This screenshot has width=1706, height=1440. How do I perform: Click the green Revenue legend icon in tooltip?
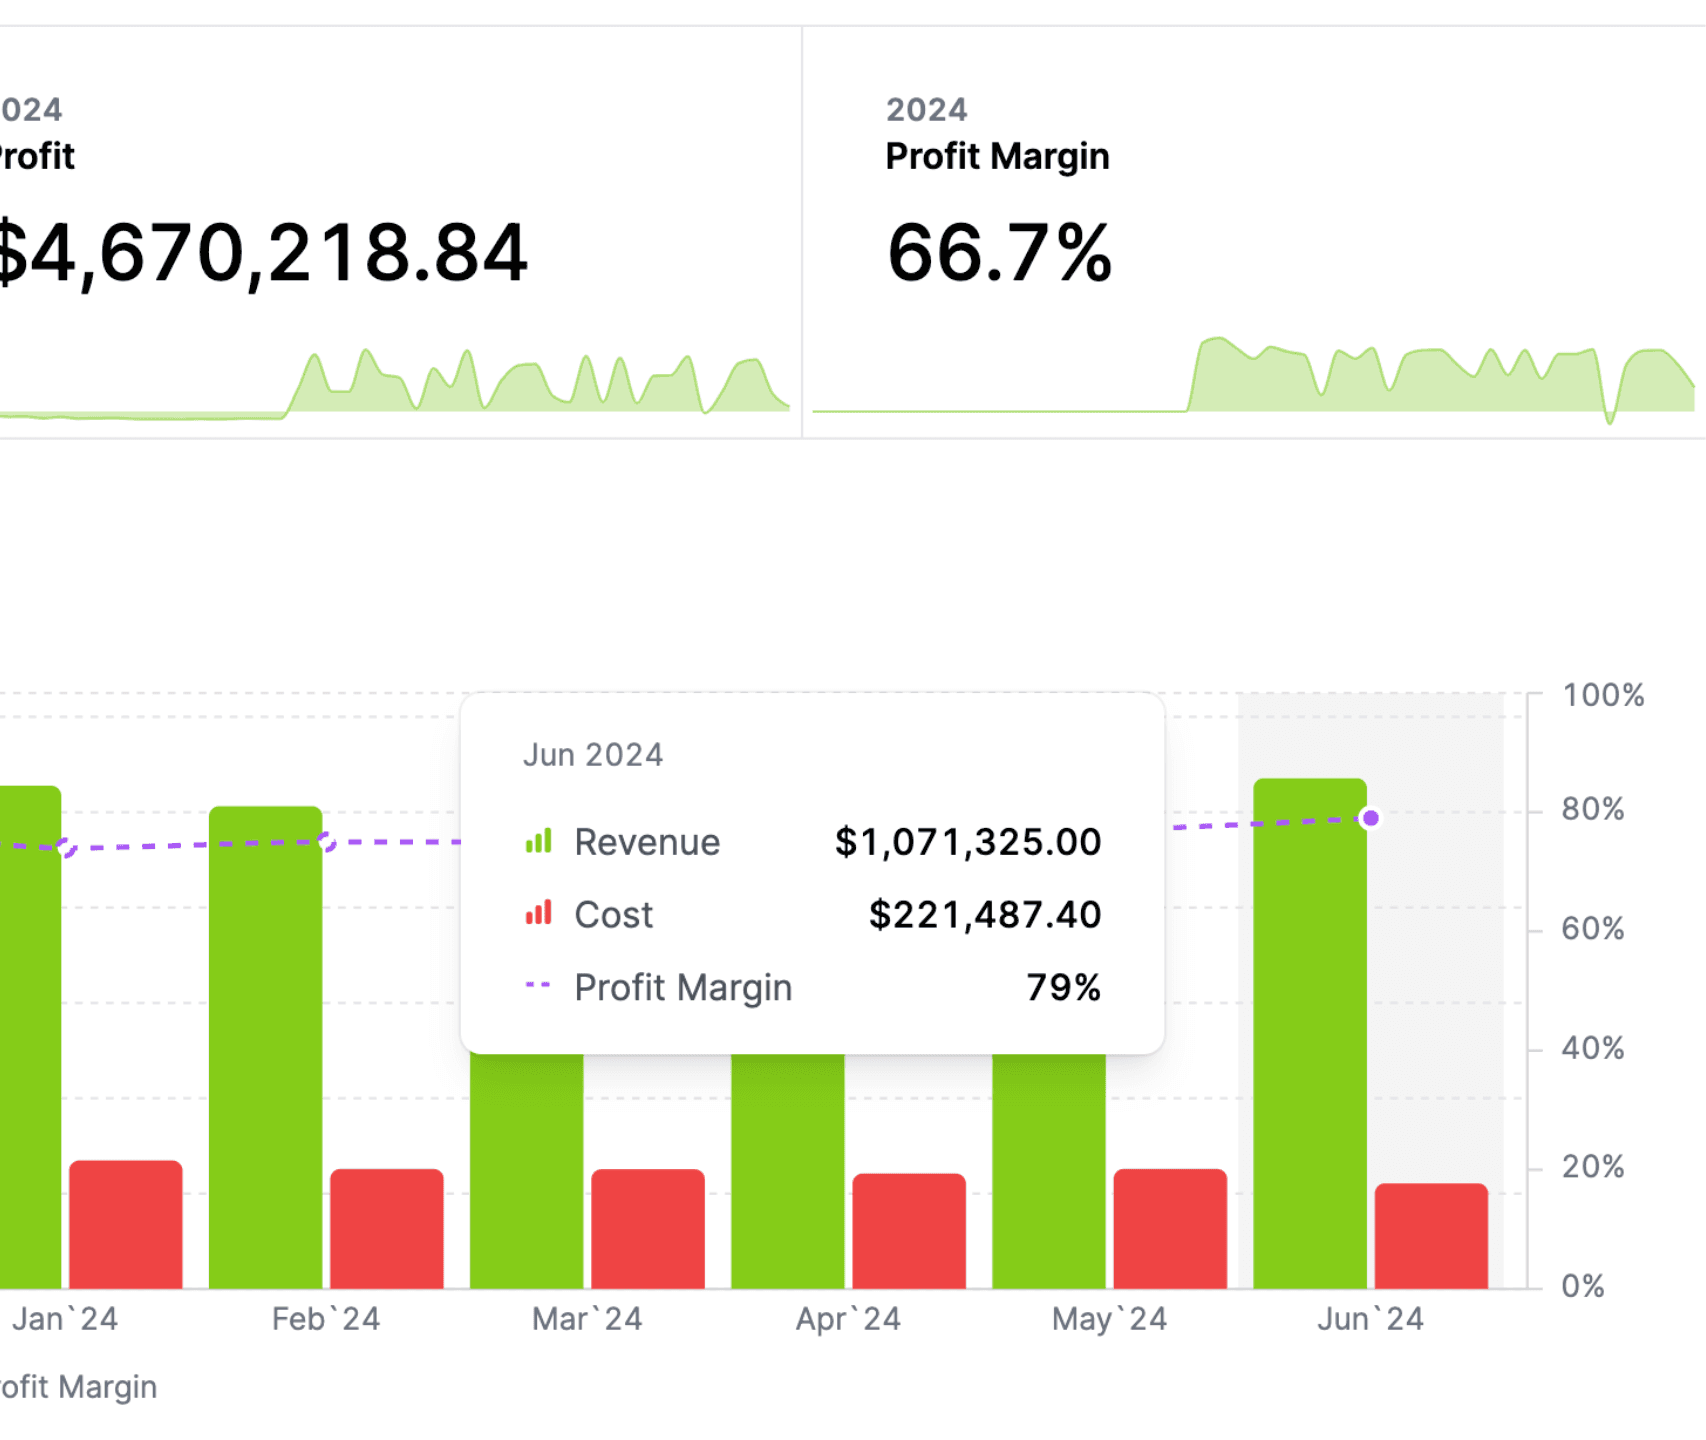[x=540, y=841]
